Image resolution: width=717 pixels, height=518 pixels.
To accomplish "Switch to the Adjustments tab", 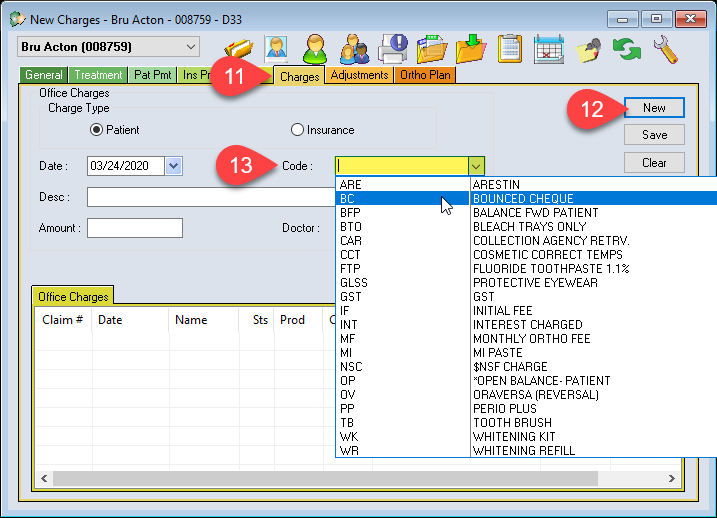I will pyautogui.click(x=359, y=75).
